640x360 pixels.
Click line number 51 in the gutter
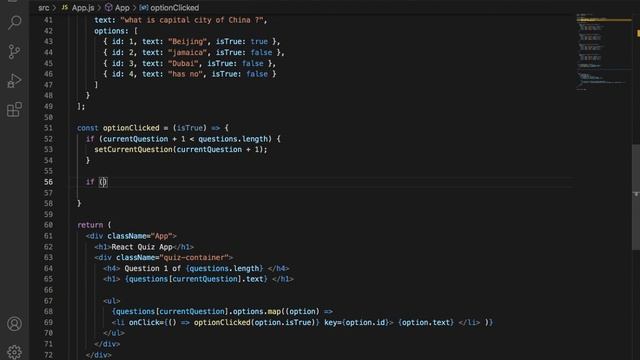(x=48, y=128)
